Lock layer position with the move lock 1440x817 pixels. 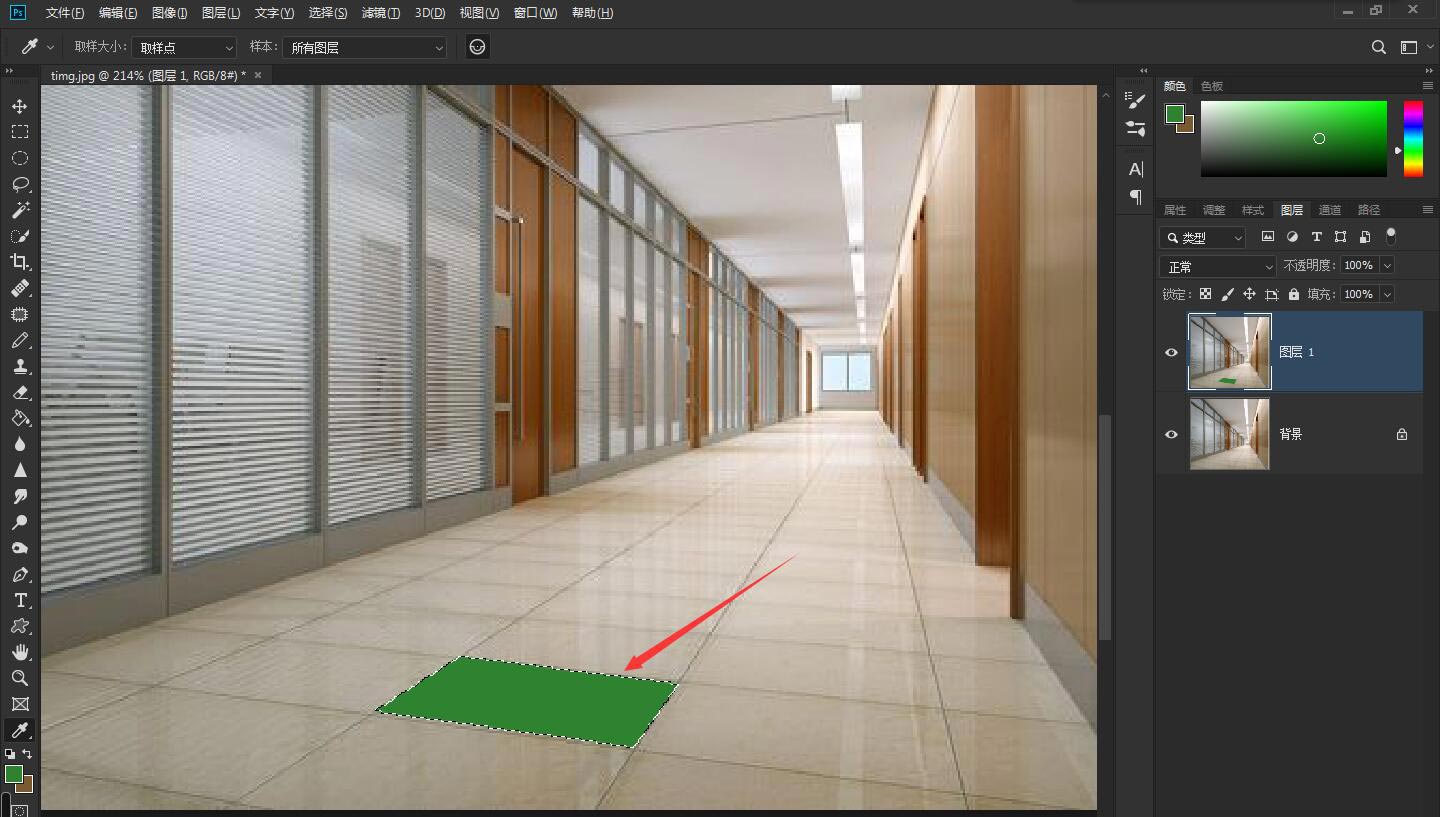1249,294
